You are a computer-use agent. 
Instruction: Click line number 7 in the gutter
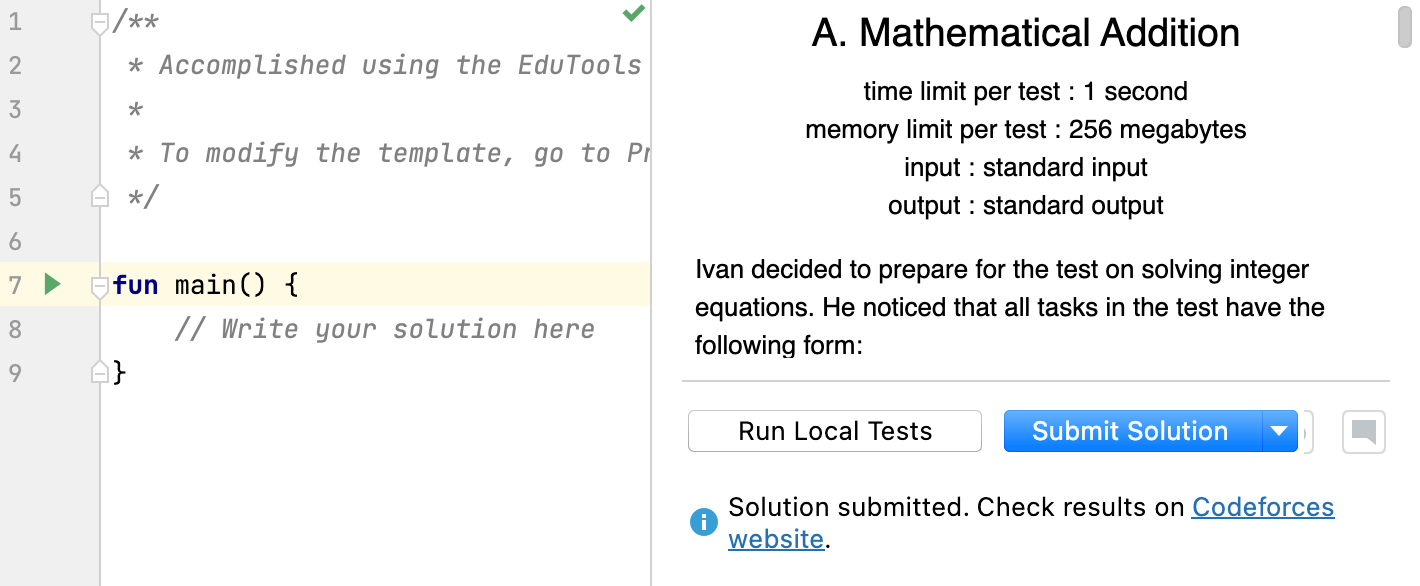(15, 285)
